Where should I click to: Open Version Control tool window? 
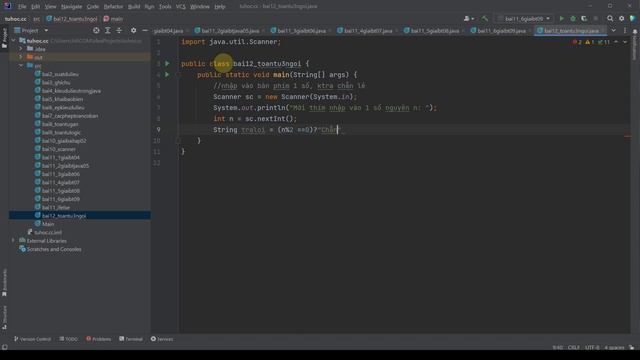[32, 339]
